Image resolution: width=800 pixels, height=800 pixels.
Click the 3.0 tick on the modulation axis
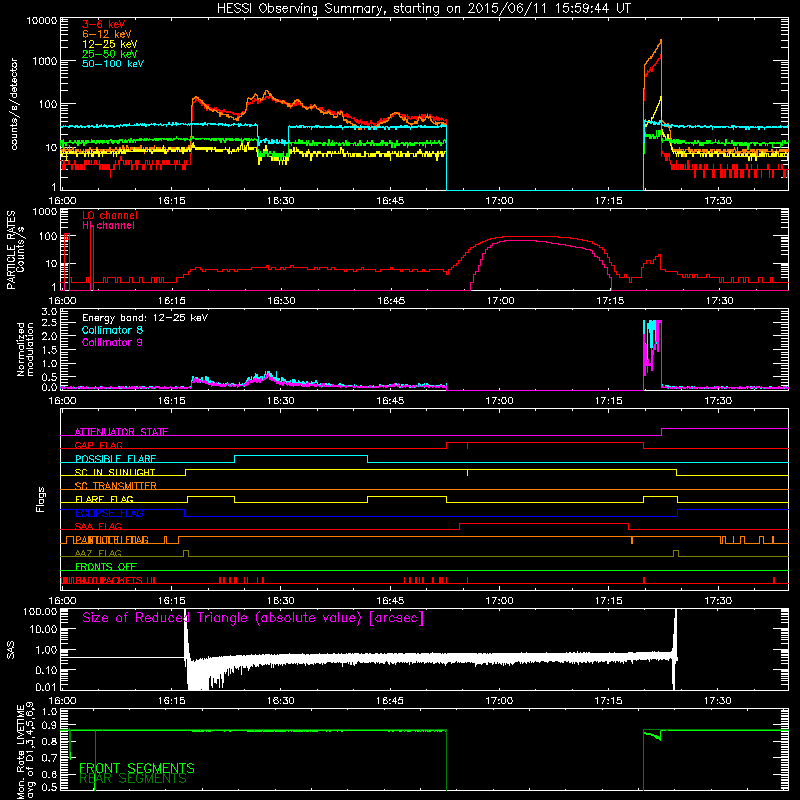pyautogui.click(x=49, y=312)
